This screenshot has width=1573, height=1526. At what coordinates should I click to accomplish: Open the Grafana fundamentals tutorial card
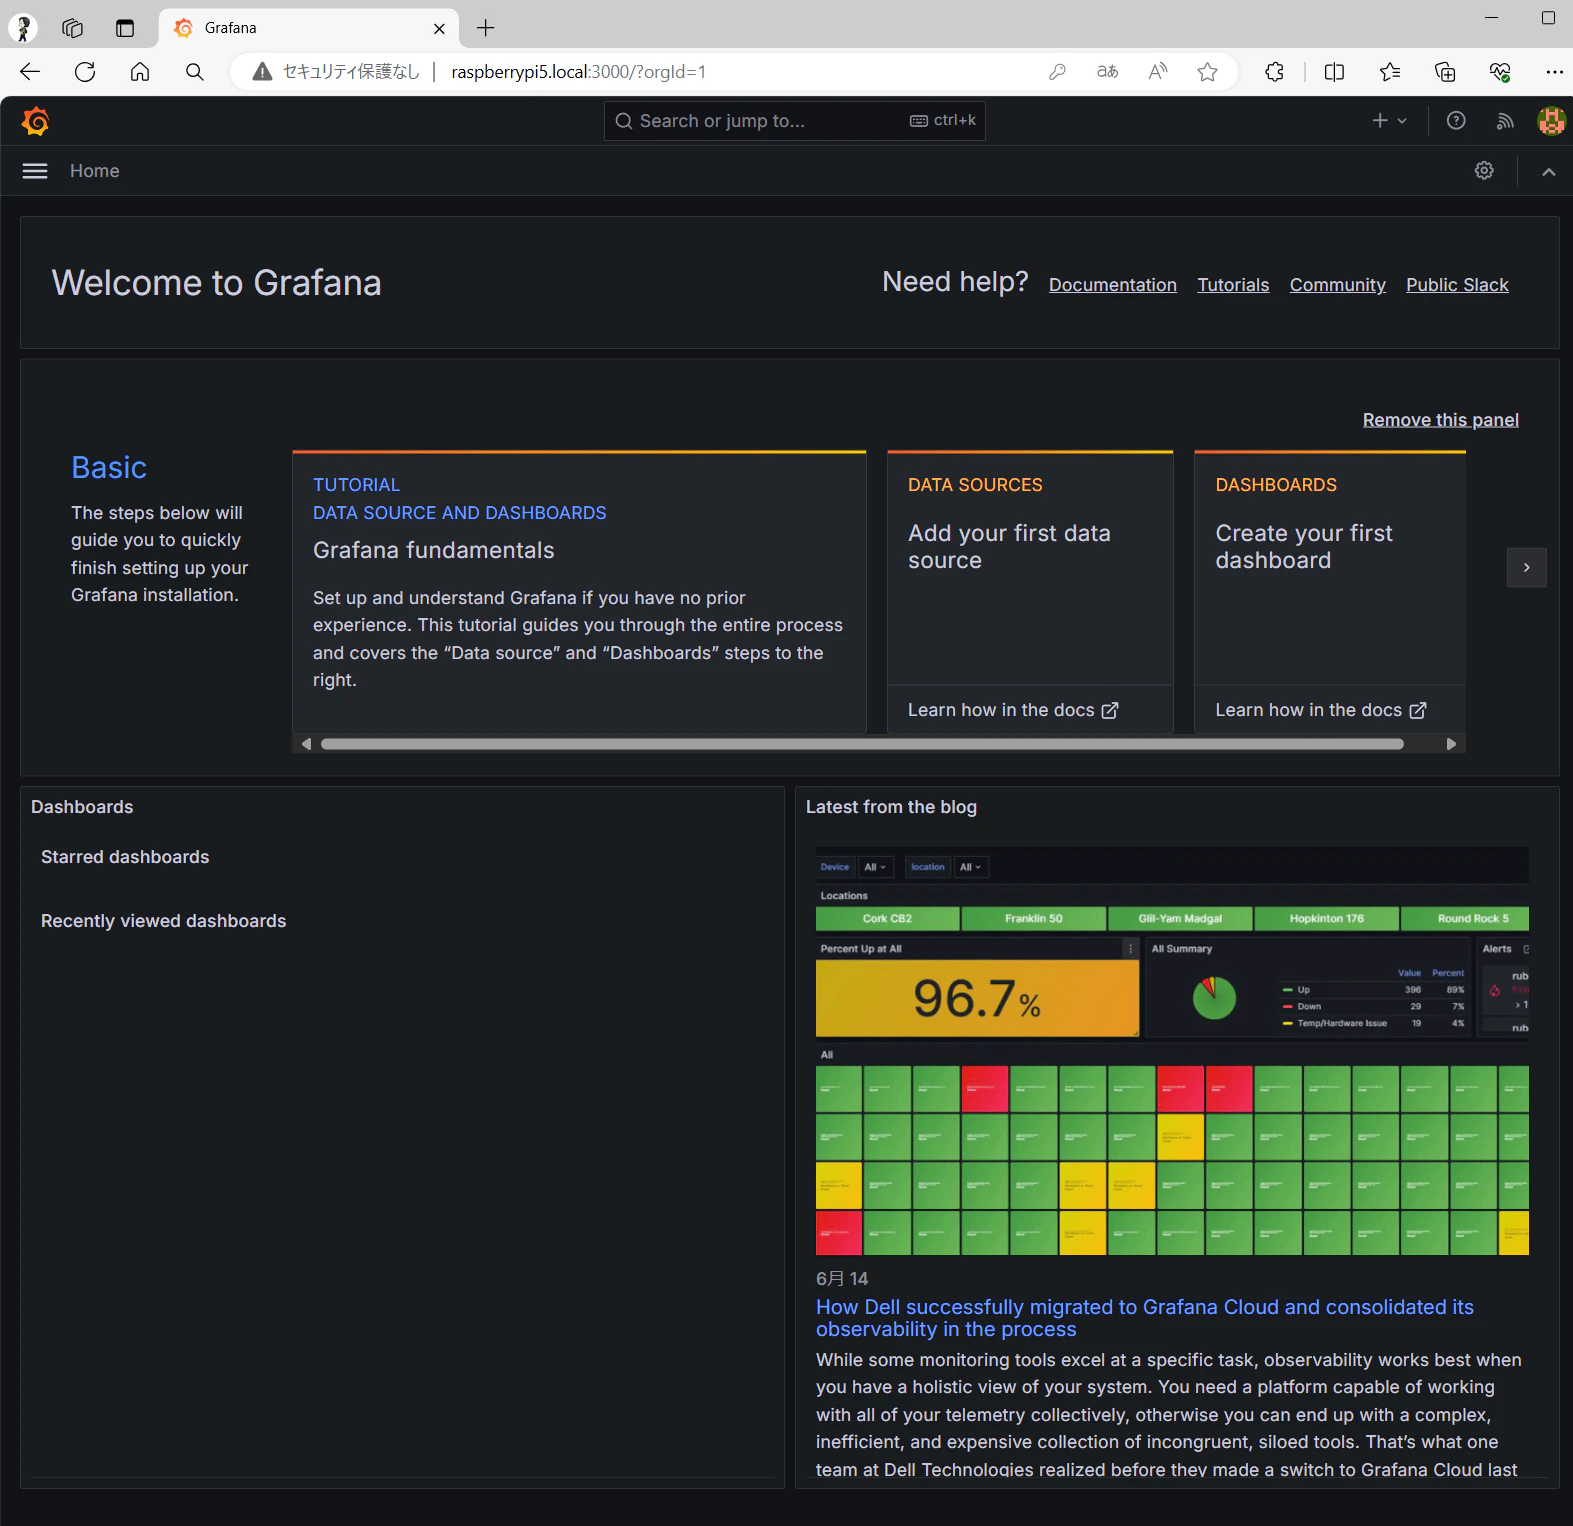point(579,592)
